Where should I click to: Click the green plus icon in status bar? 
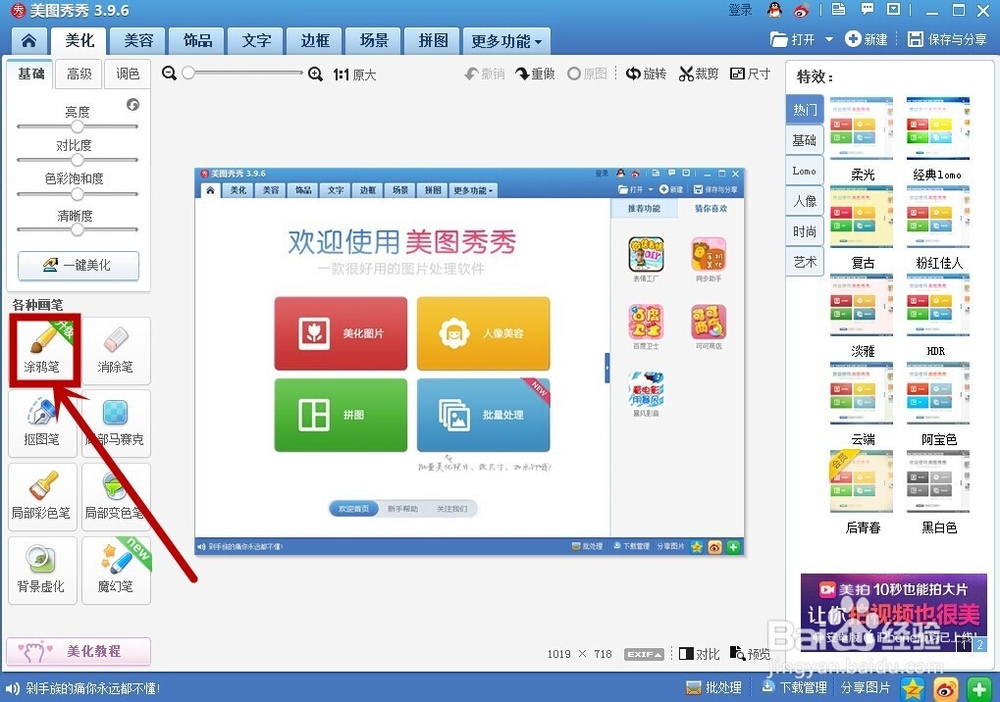[978, 689]
